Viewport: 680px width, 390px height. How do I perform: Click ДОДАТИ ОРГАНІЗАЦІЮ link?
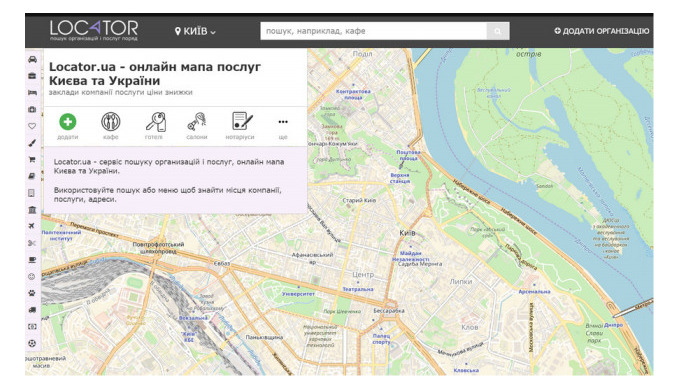(602, 31)
